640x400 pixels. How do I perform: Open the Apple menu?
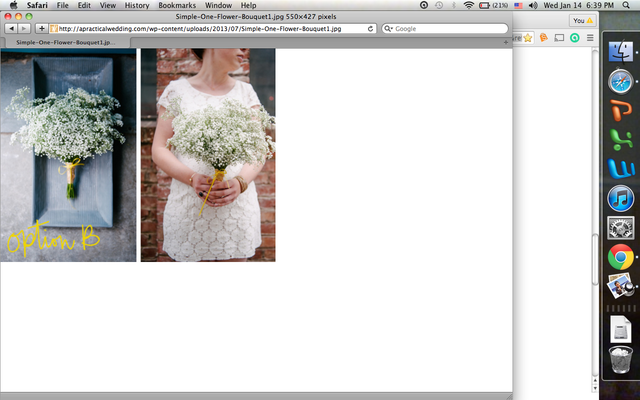13,5
